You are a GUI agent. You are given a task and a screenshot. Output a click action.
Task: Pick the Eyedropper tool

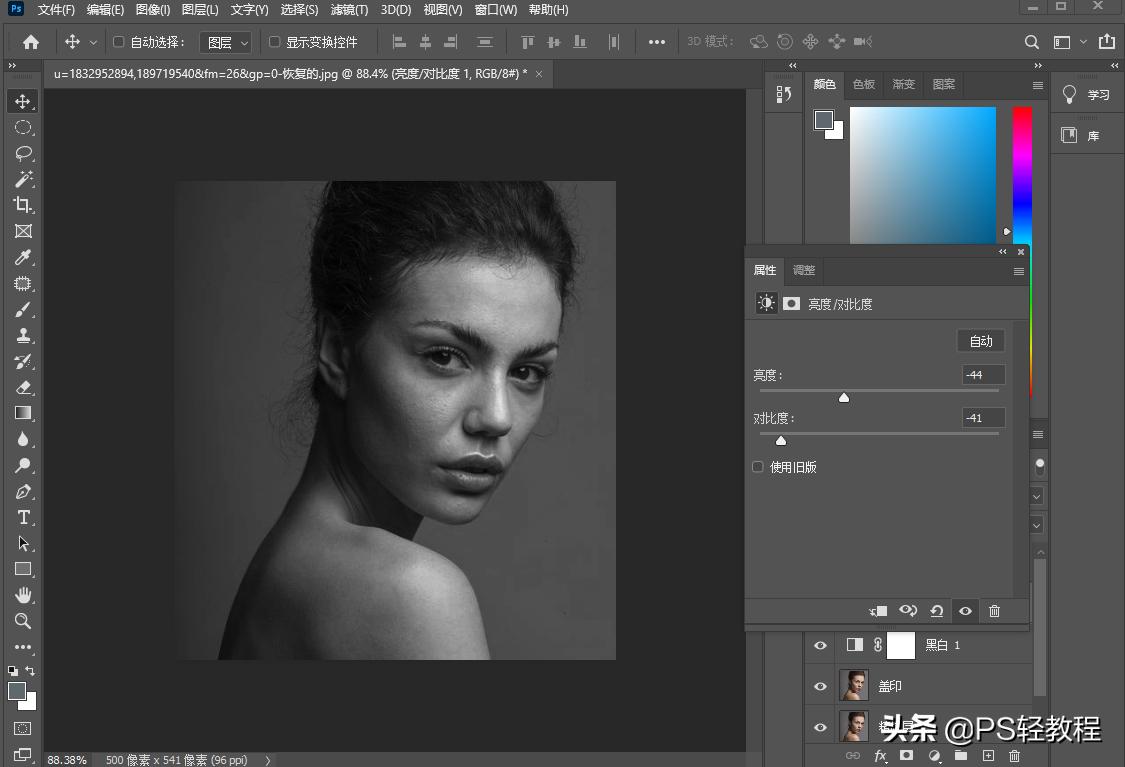click(23, 257)
